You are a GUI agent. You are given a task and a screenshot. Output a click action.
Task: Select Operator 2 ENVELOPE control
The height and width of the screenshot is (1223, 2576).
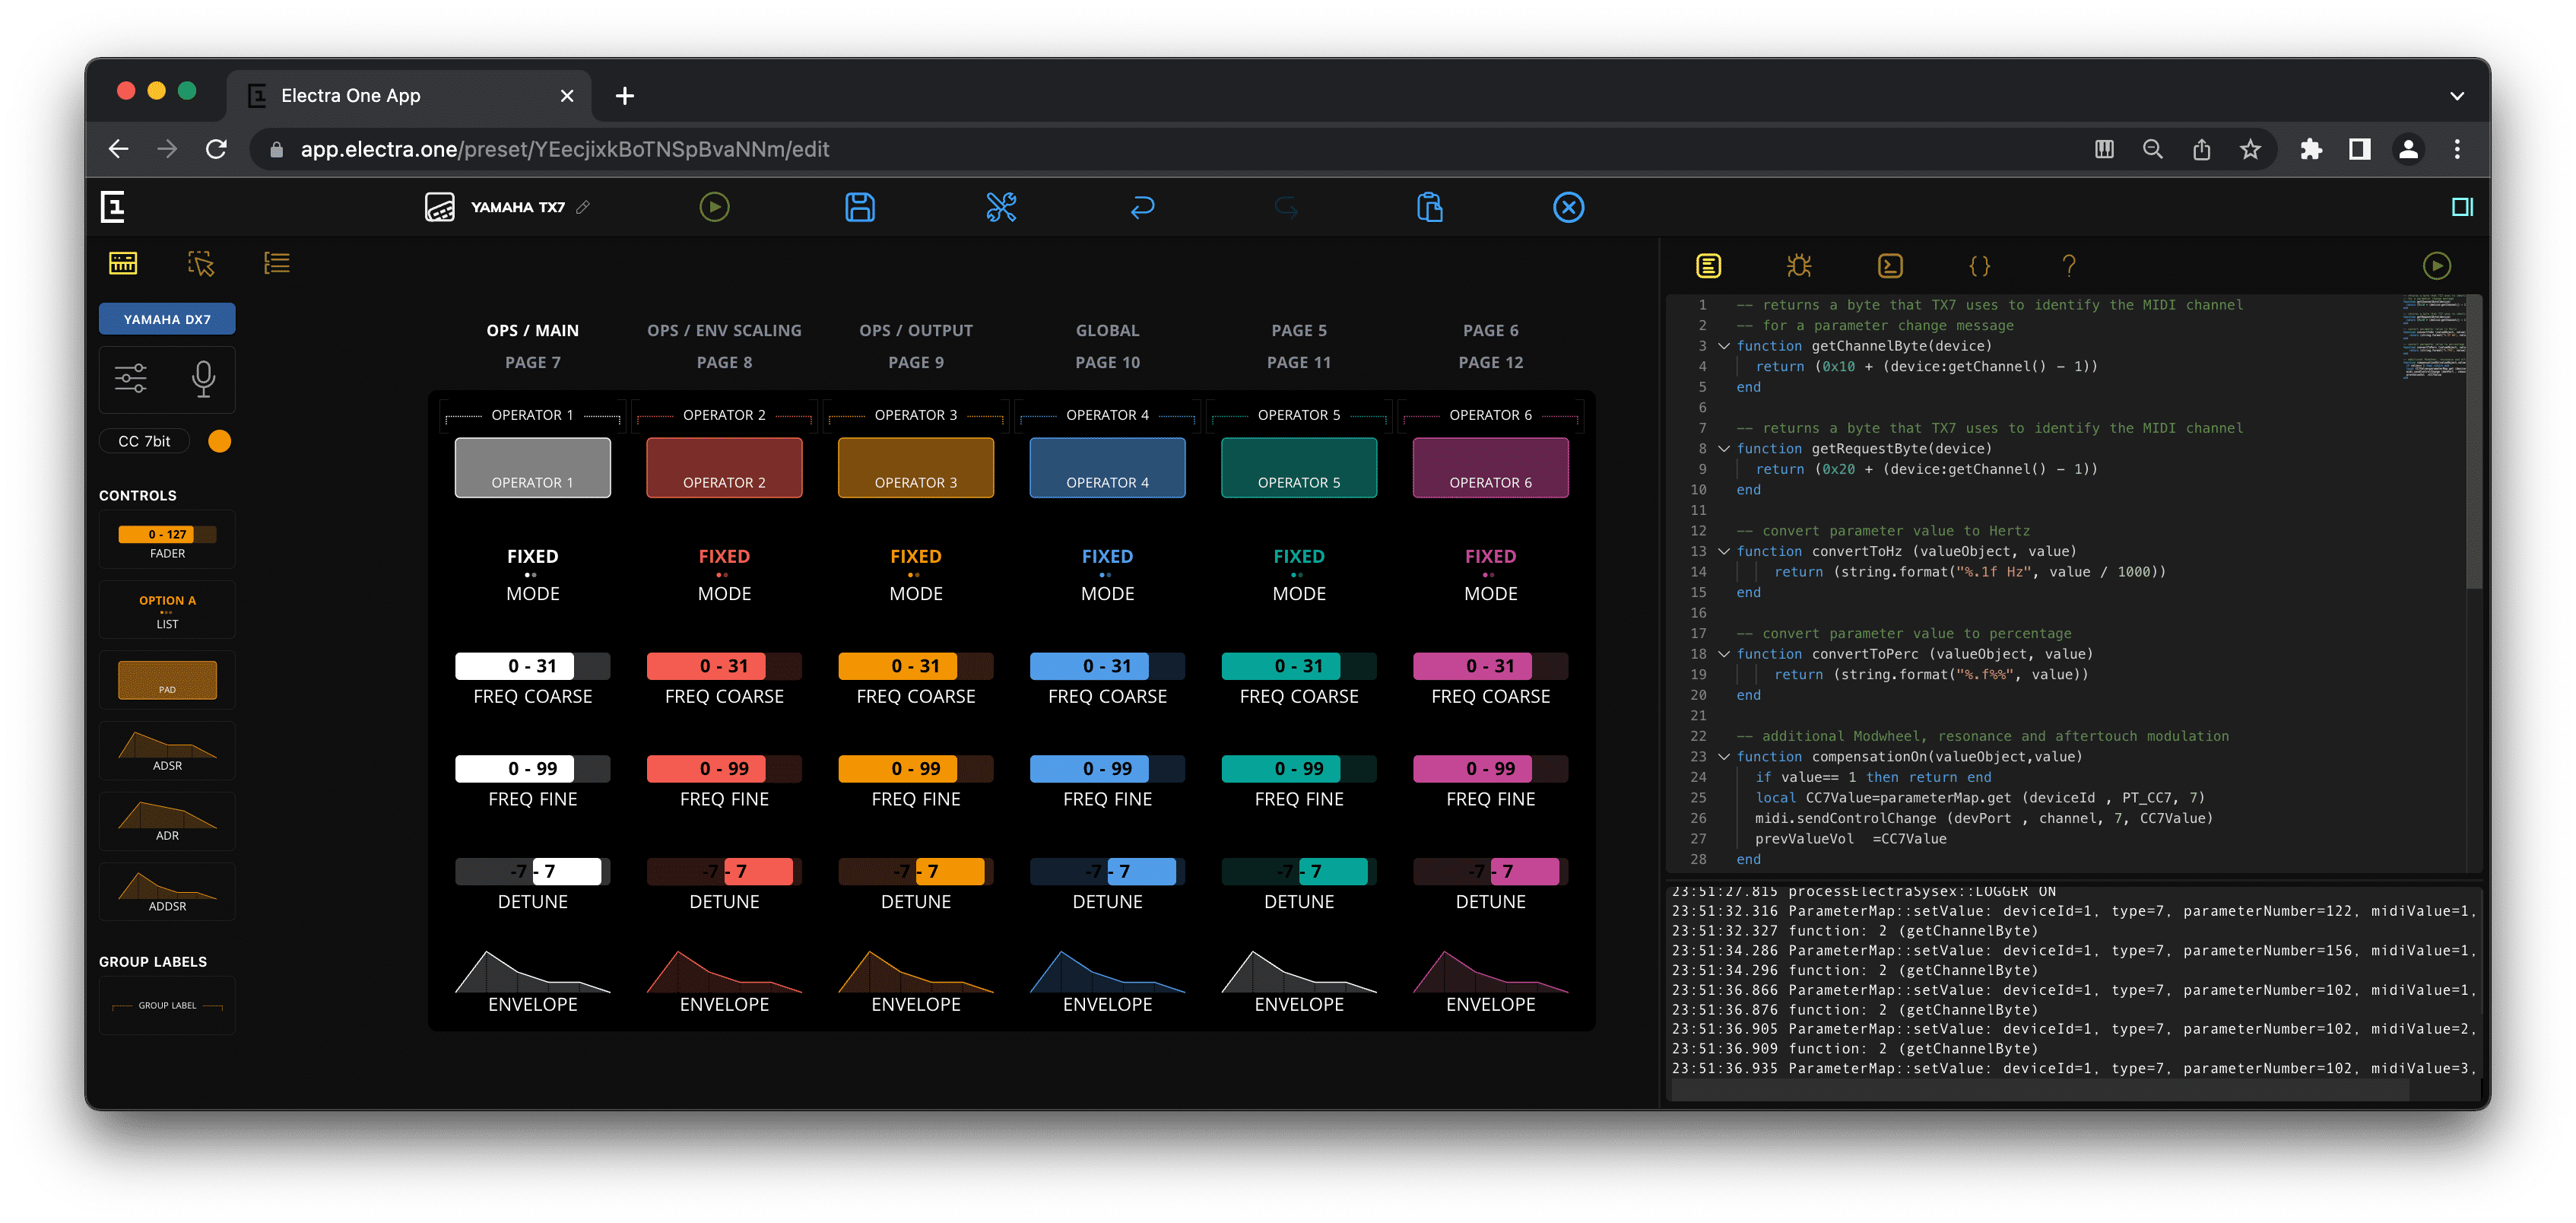click(x=724, y=982)
